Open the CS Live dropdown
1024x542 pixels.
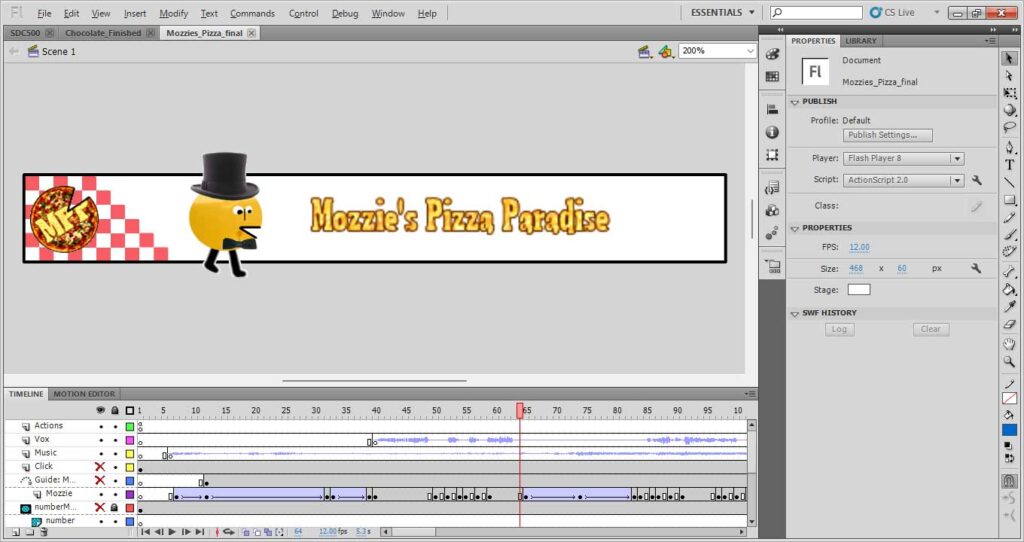coord(936,12)
